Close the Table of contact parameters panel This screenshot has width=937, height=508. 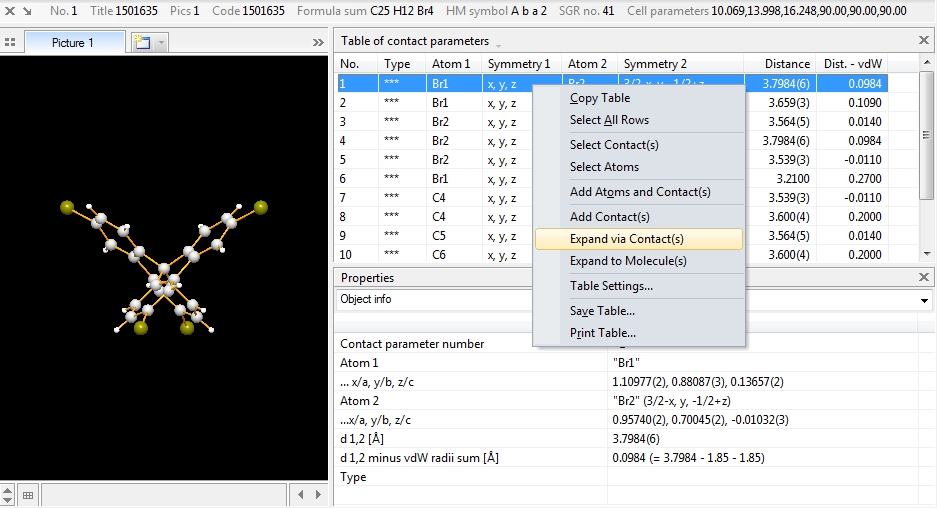[924, 41]
